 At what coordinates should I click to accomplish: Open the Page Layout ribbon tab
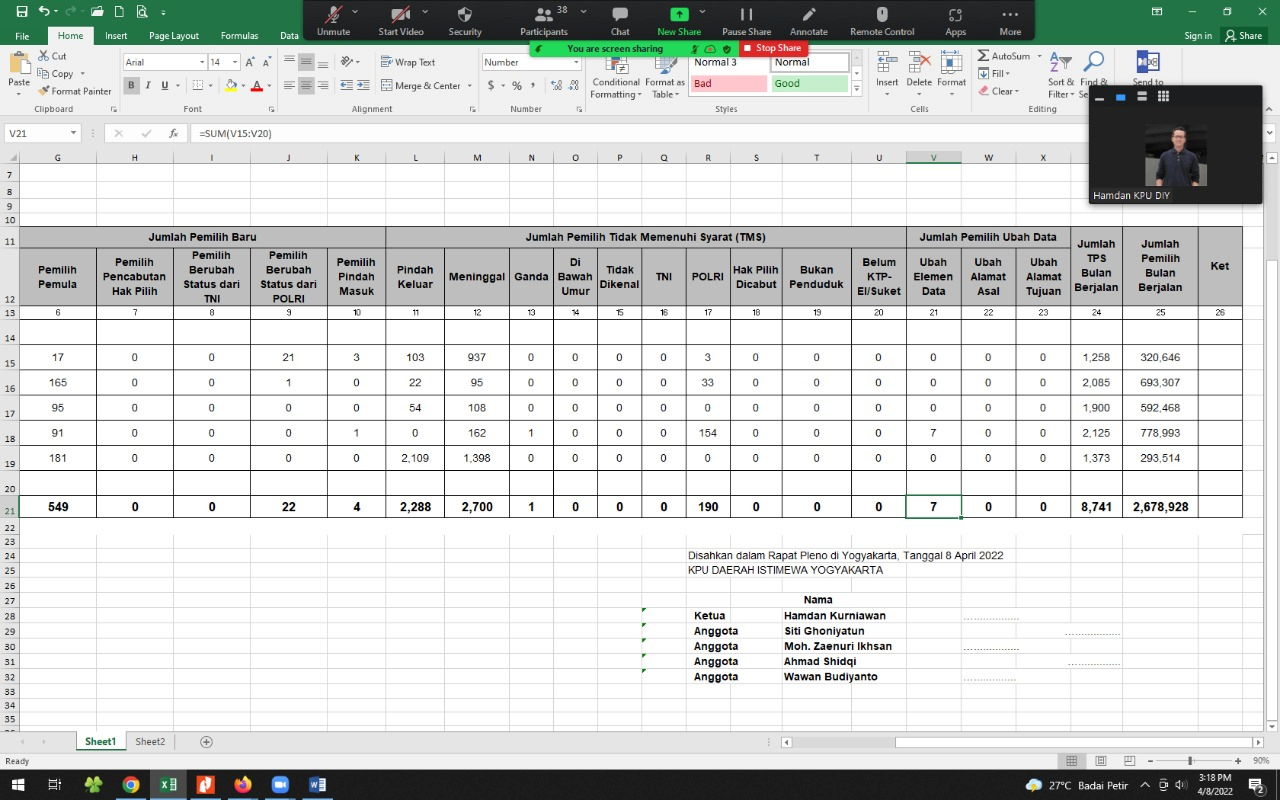point(173,36)
